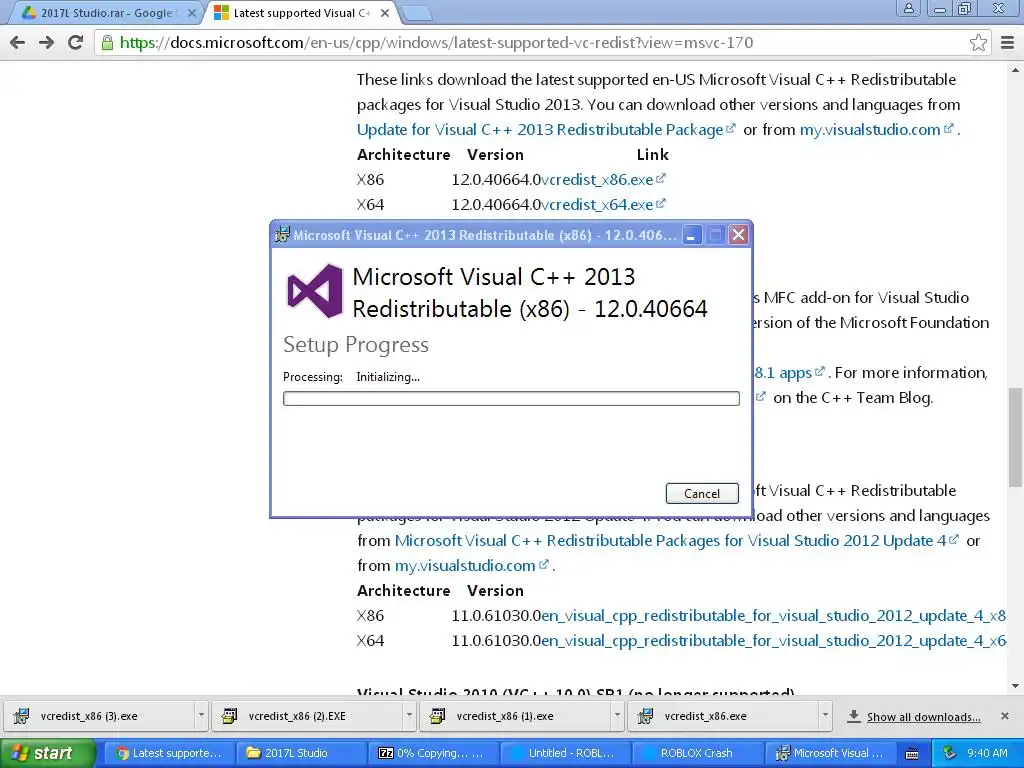Click the Visual Studio purple logo in installer

[x=315, y=291]
